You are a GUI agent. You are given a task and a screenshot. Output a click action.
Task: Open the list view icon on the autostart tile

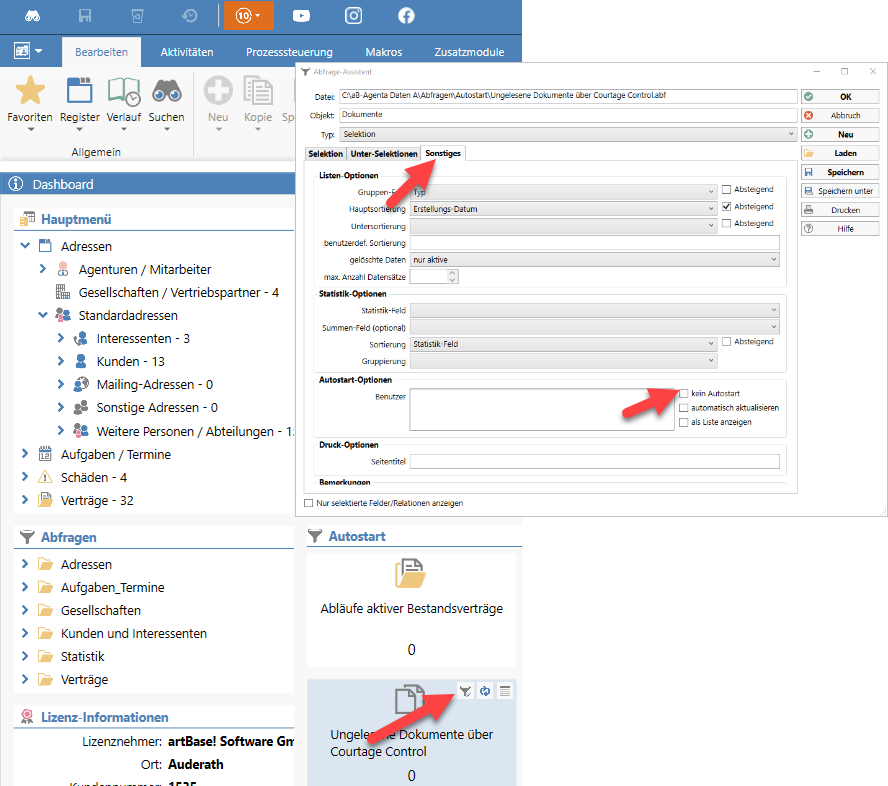click(x=507, y=690)
